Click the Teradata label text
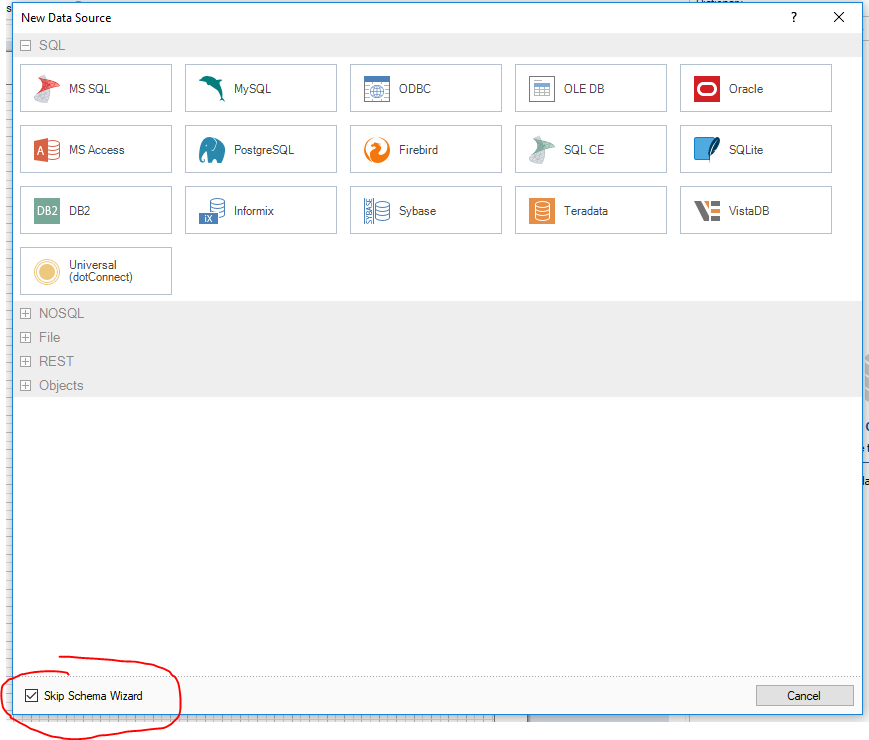 pos(586,211)
